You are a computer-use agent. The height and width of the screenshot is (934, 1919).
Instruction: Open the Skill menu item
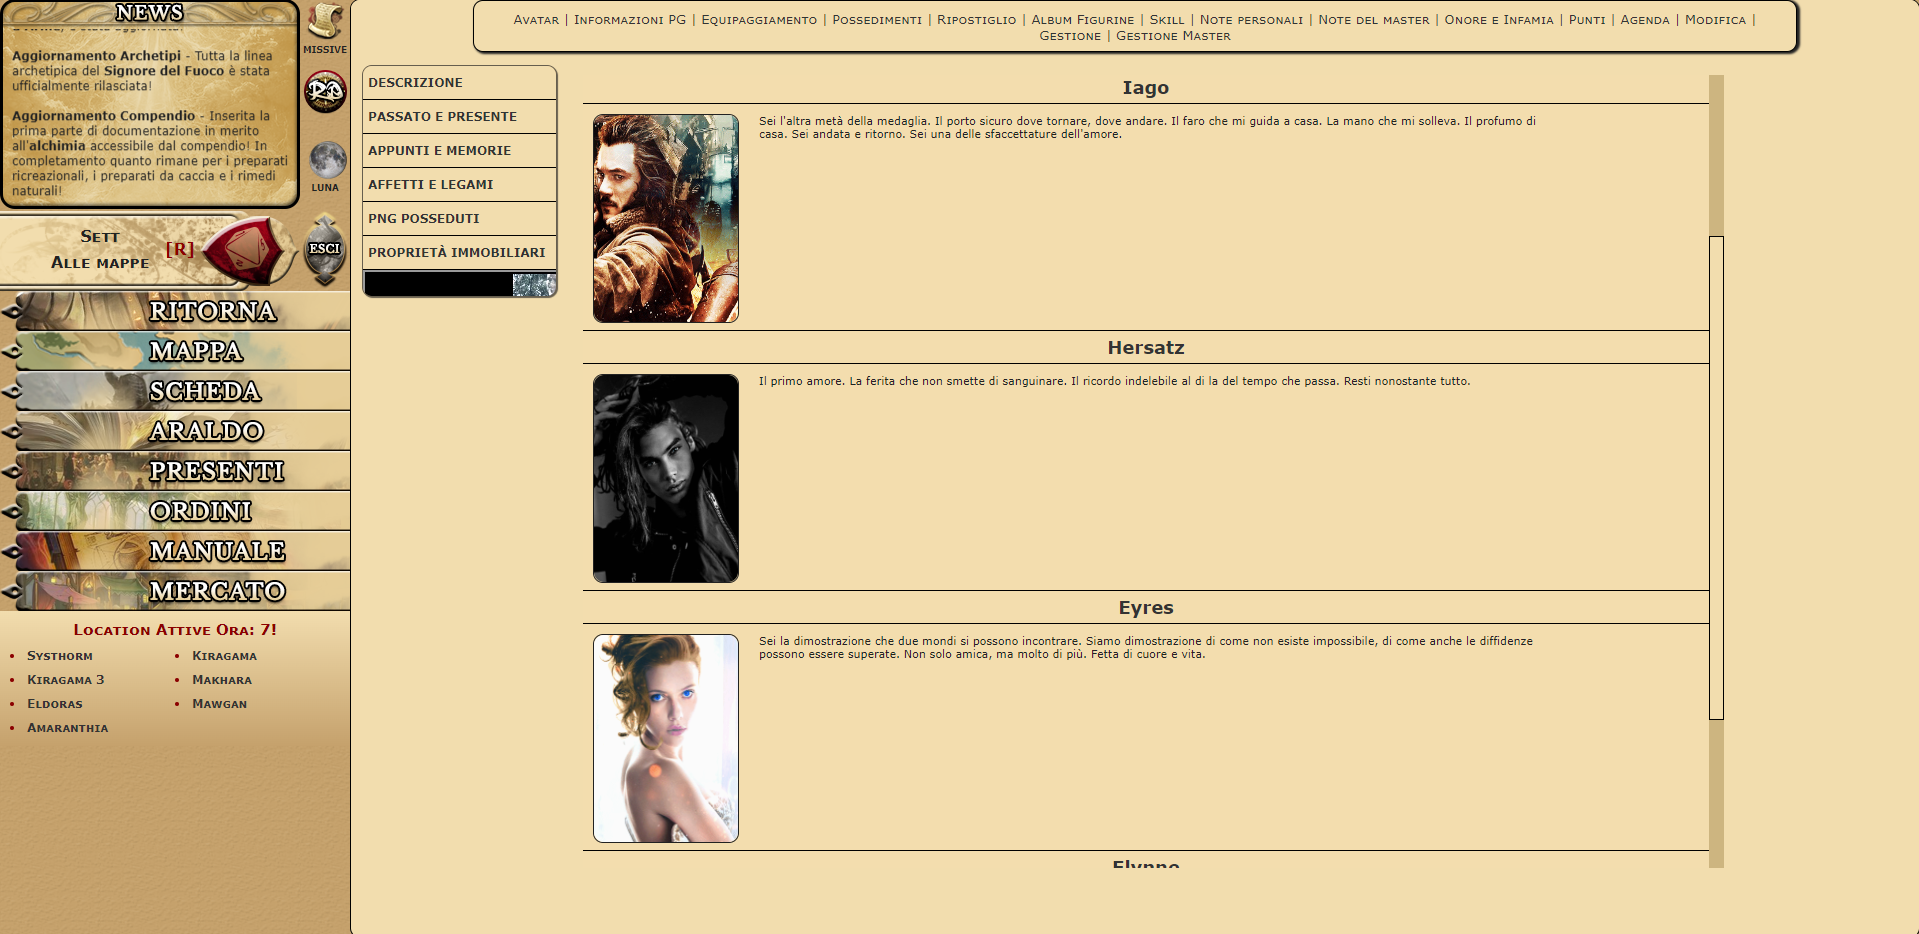(x=1167, y=20)
